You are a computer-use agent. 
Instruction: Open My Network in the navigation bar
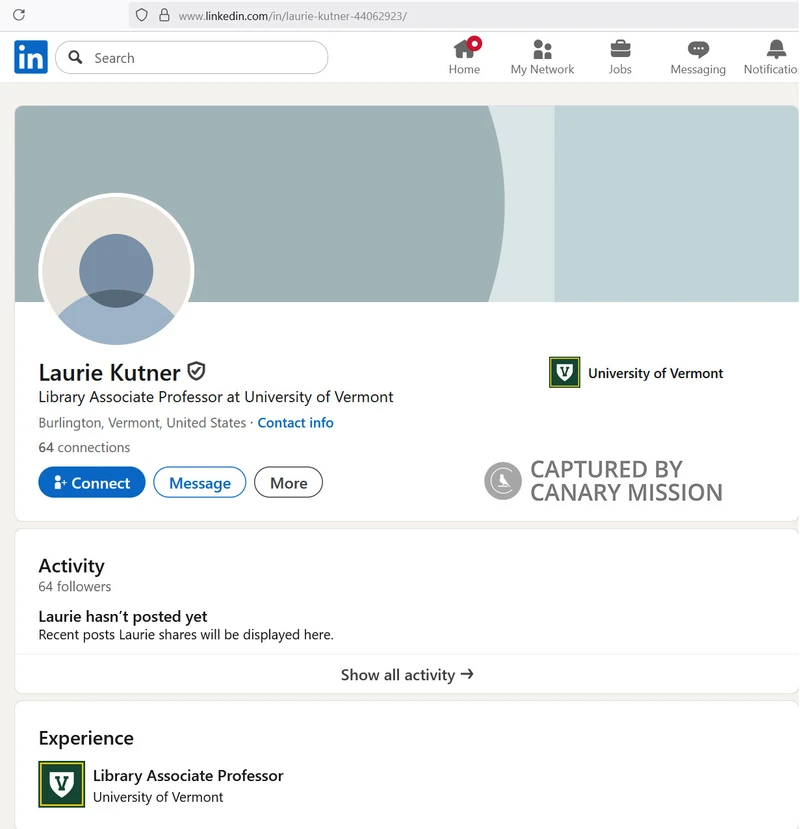coord(542,57)
